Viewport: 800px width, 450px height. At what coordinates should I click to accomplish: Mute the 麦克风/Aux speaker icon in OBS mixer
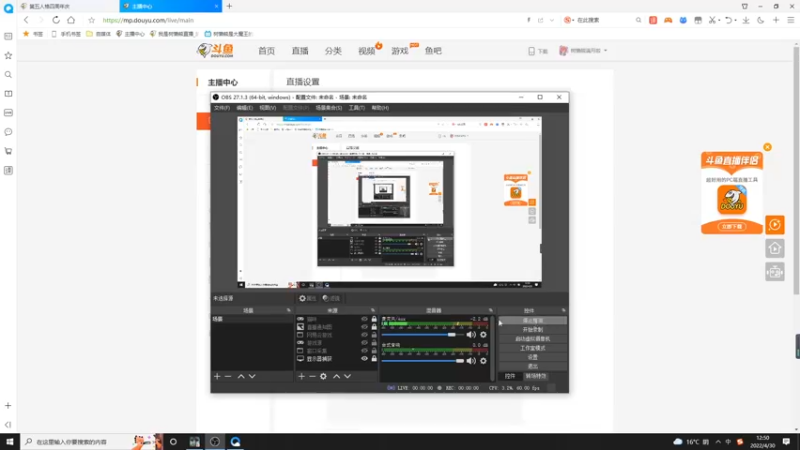[471, 335]
